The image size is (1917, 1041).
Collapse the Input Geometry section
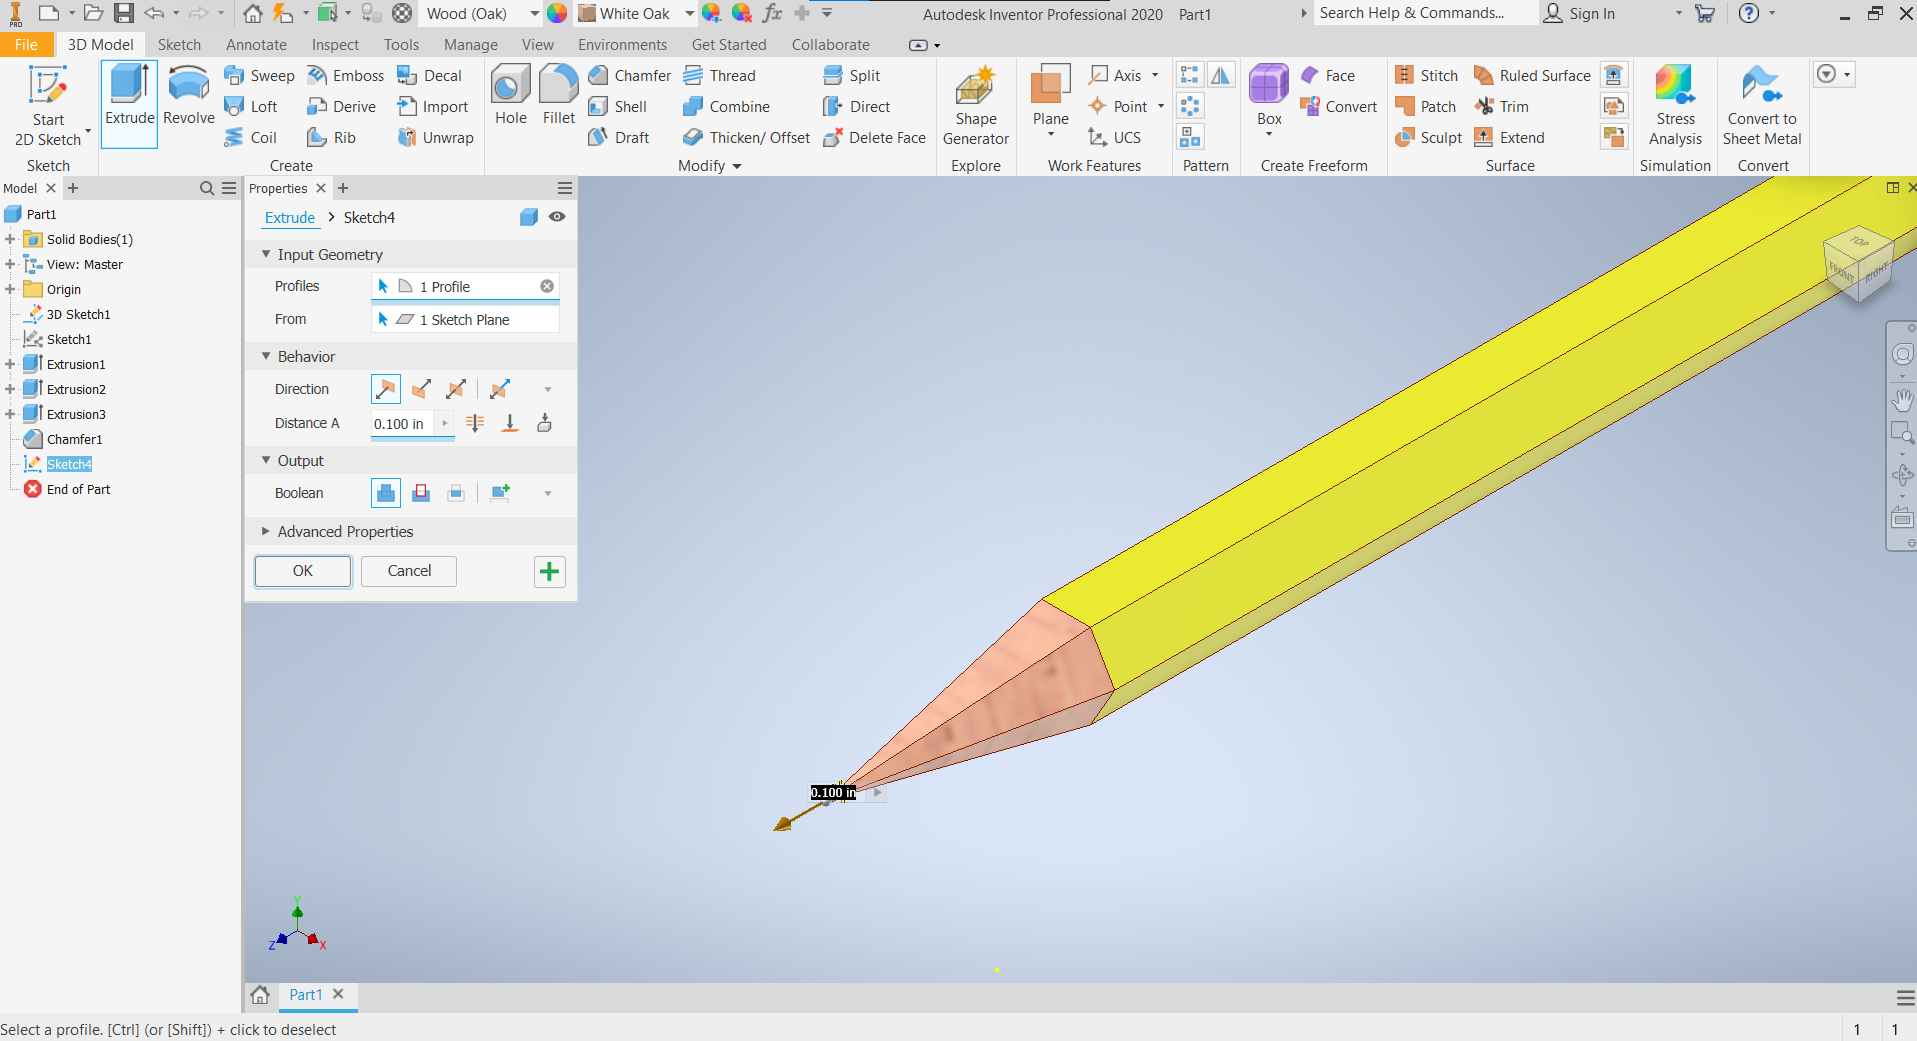266,255
